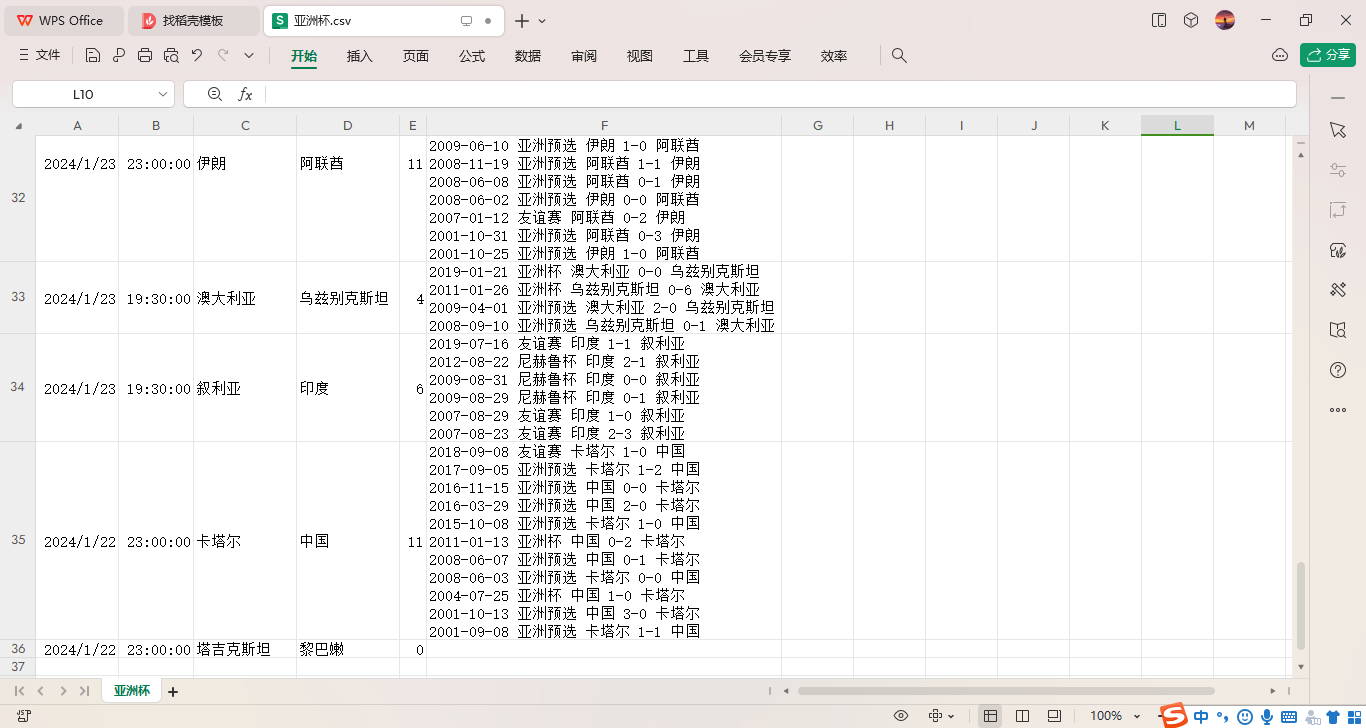
Task: Open the Name Box dropdown arrow
Action: point(163,94)
